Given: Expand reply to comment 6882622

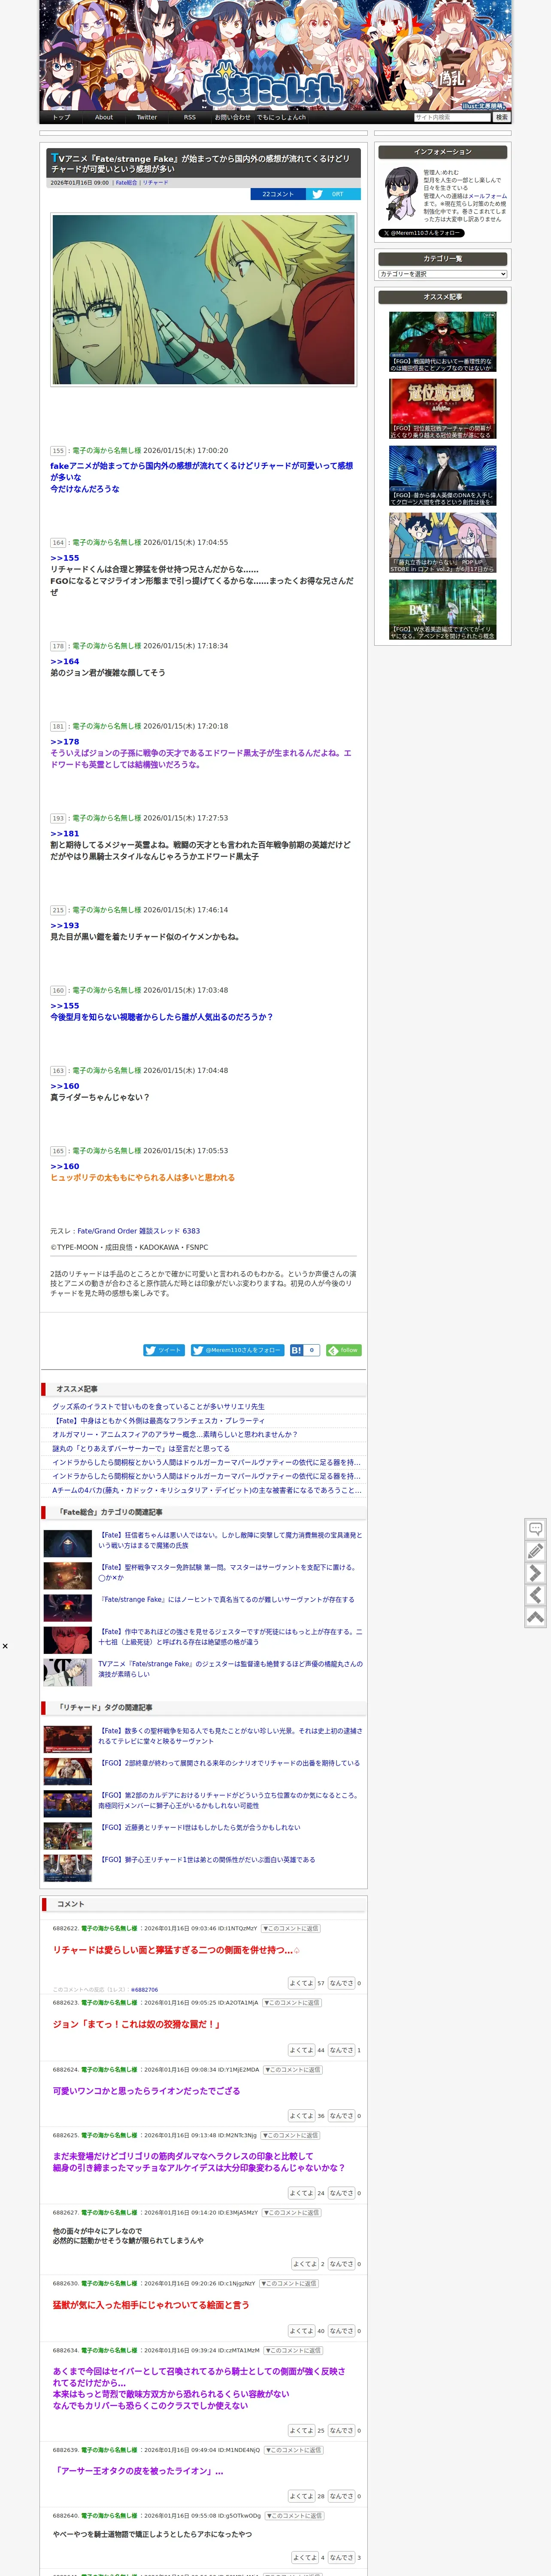Looking at the screenshot, I should click(291, 1928).
